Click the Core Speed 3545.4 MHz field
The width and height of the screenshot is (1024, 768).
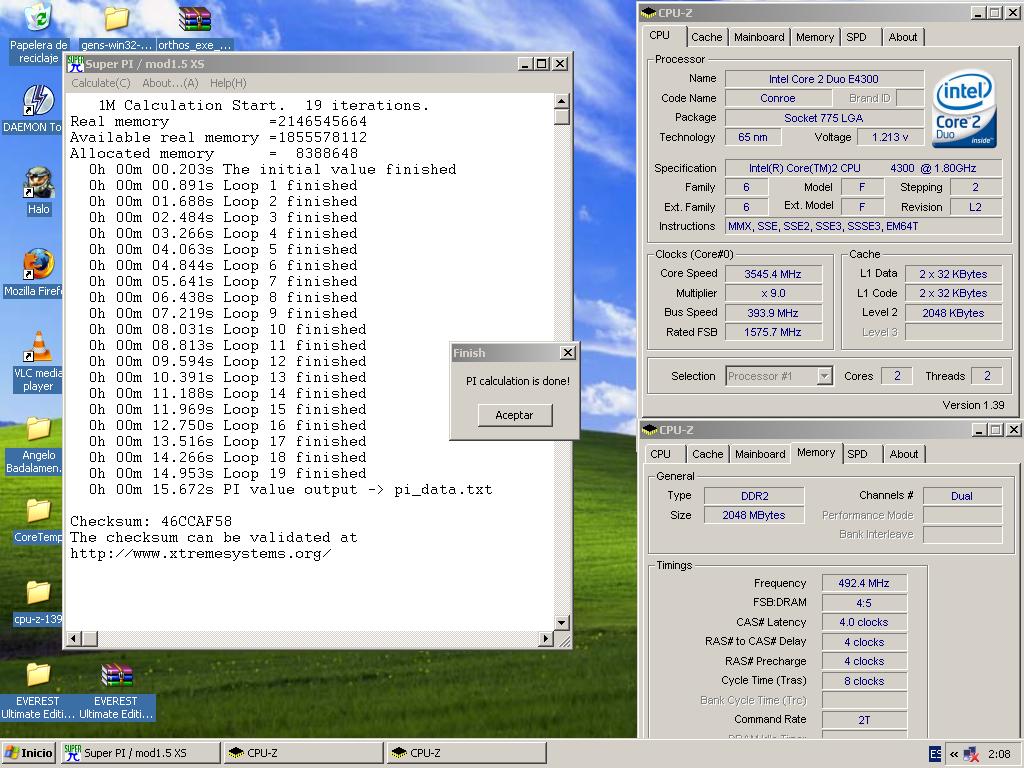[773, 274]
